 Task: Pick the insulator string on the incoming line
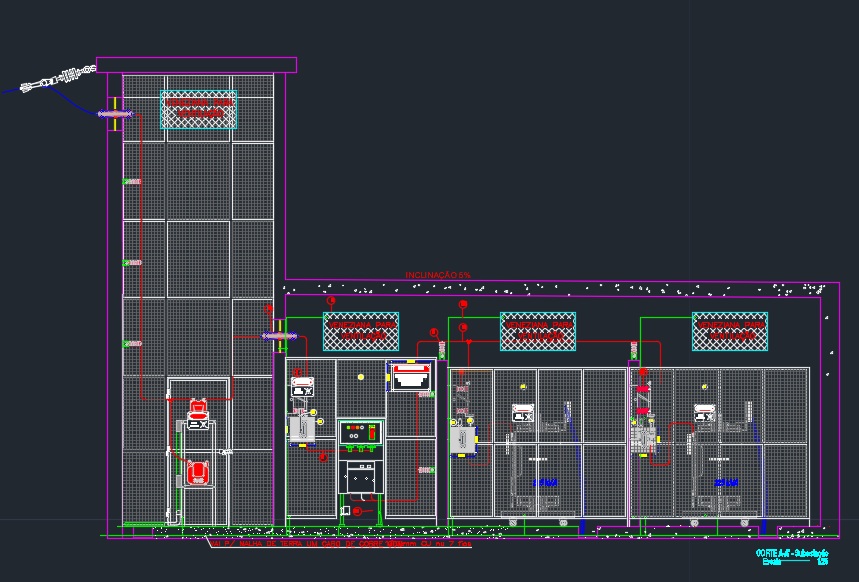point(58,78)
